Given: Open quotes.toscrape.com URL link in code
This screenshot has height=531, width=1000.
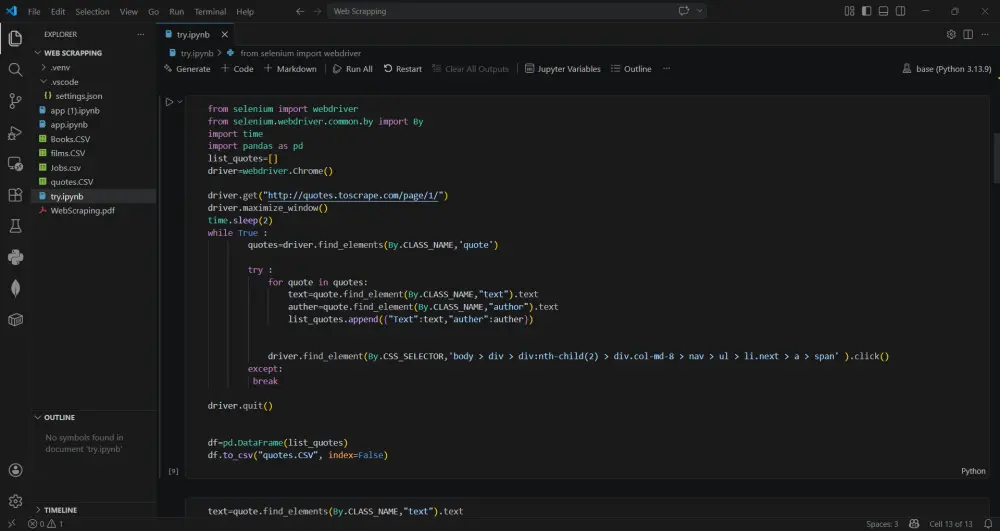Looking at the screenshot, I should point(353,196).
